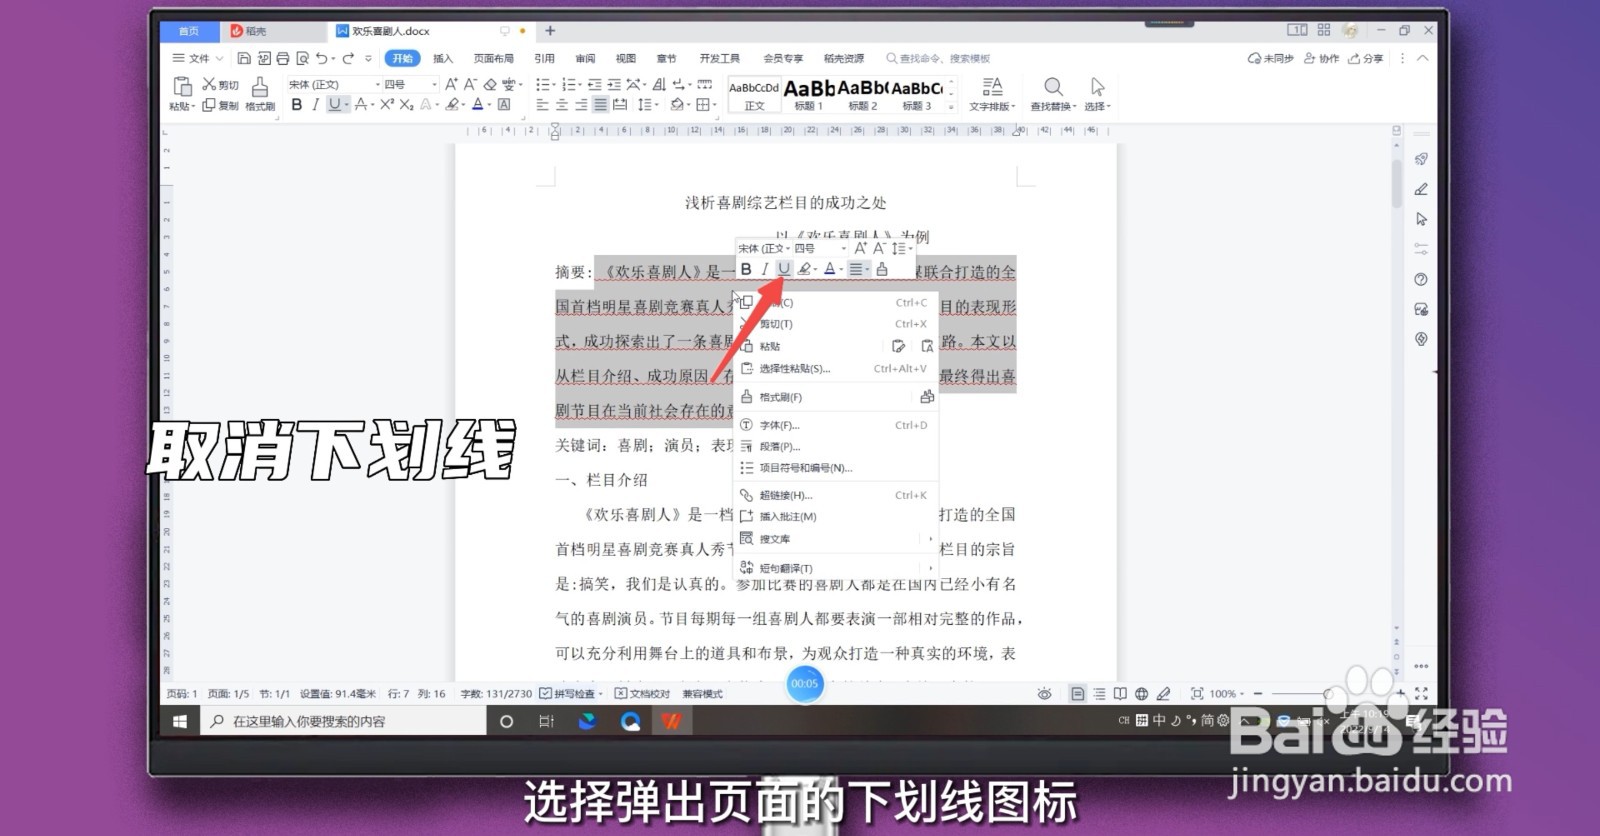Click the clear formatting eraser icon
Viewport: 1600px width, 836px height.
[x=490, y=84]
